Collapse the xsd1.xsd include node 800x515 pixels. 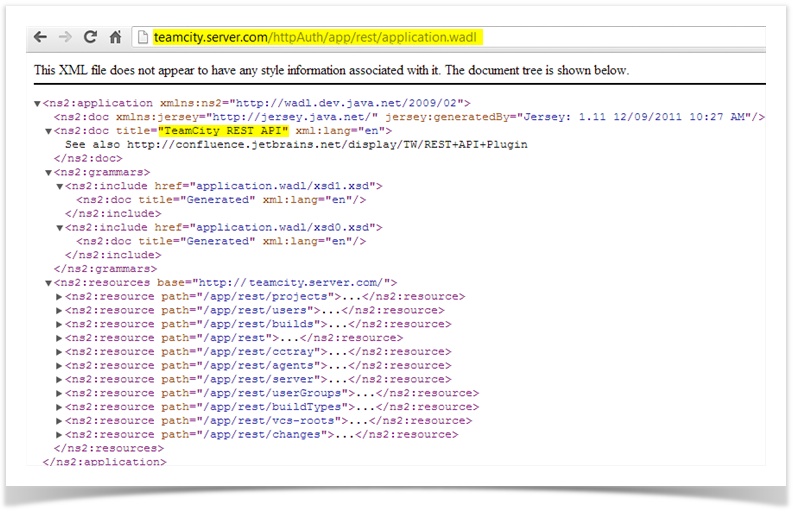click(60, 186)
